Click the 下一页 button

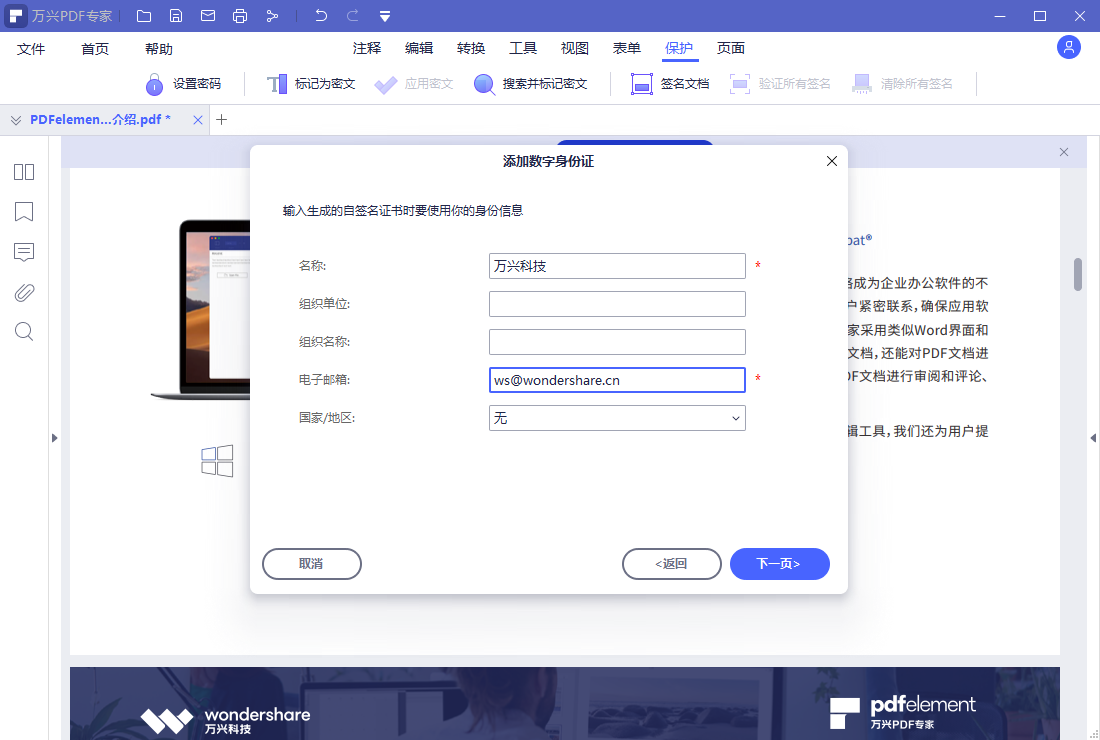click(x=779, y=563)
